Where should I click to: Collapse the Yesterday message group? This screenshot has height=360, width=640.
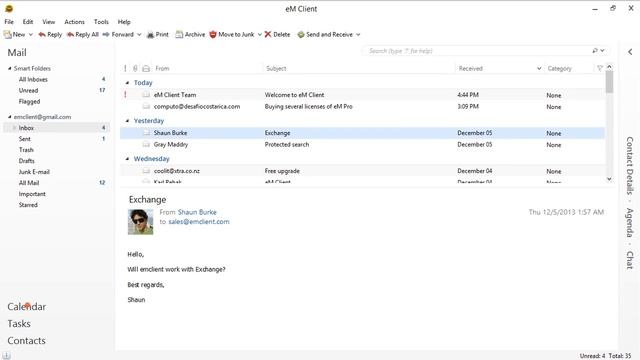(x=127, y=120)
